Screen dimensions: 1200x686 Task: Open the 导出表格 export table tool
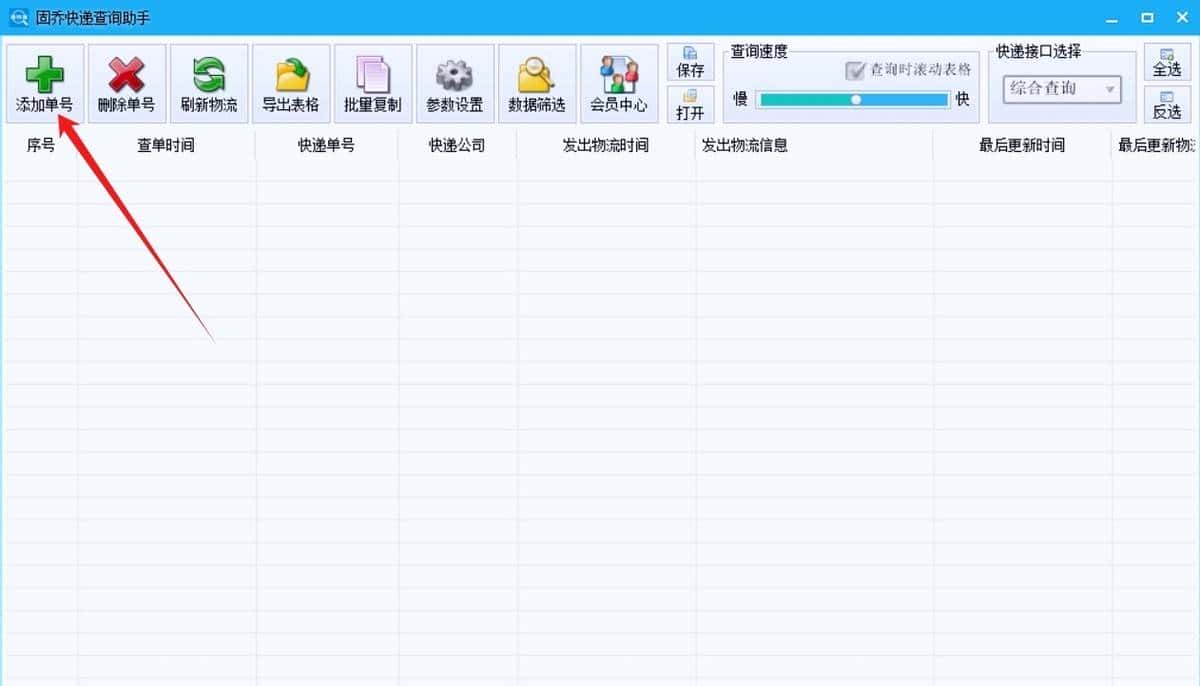coord(291,83)
